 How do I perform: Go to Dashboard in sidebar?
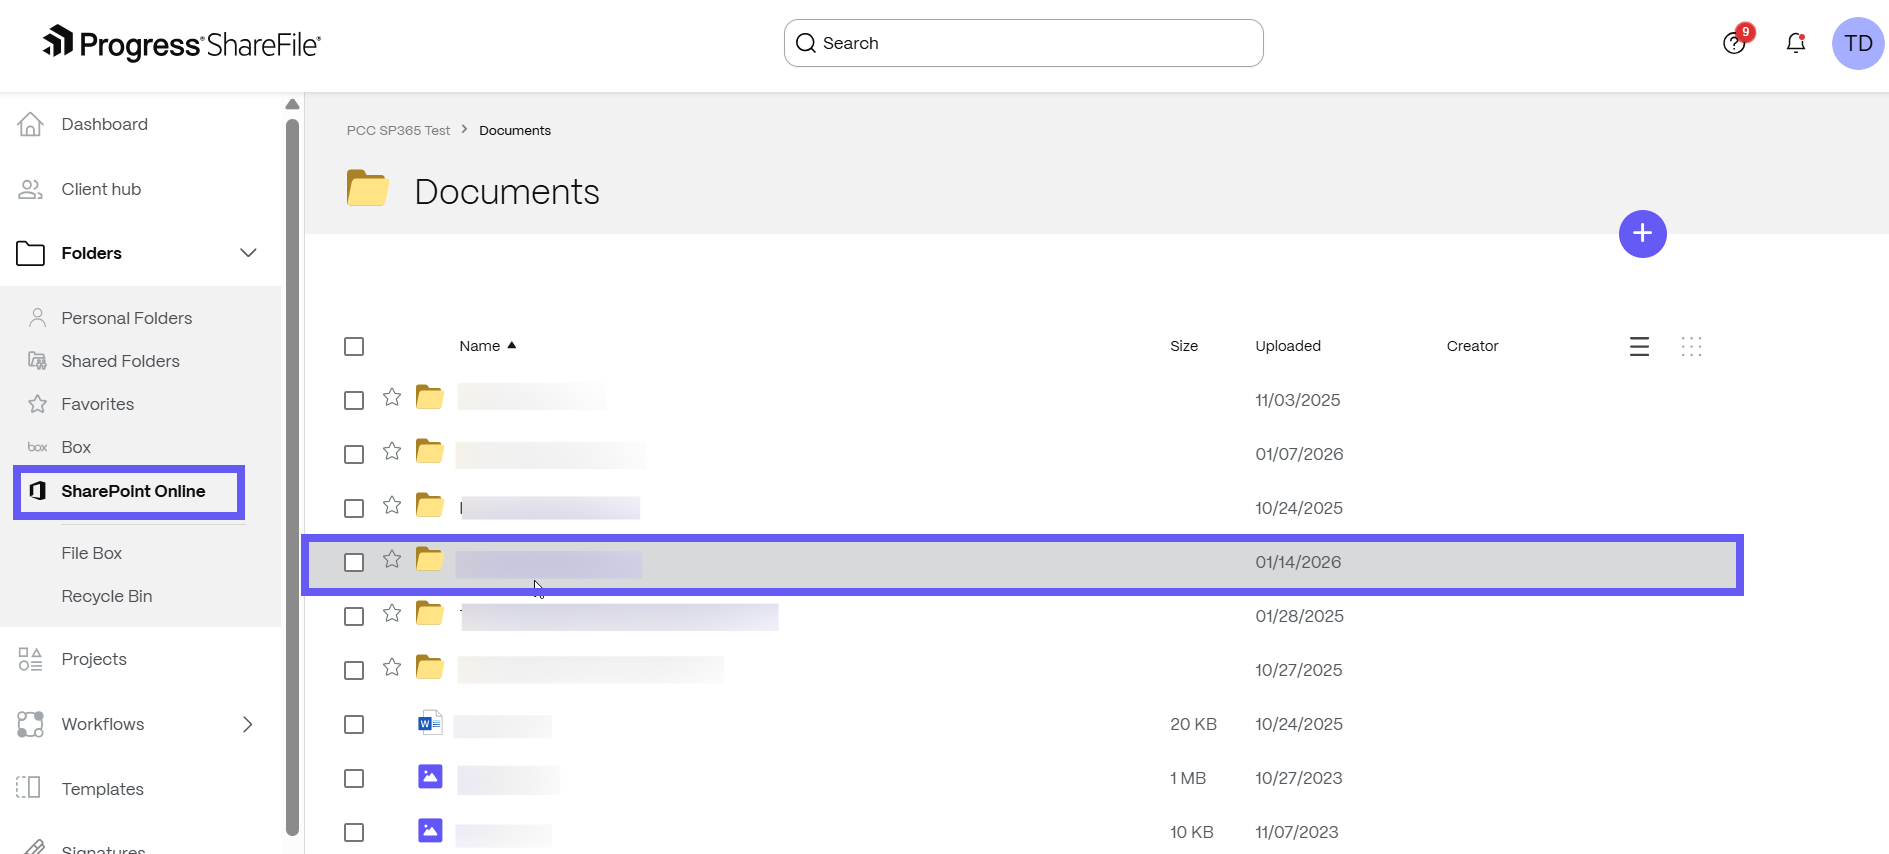click(x=104, y=124)
